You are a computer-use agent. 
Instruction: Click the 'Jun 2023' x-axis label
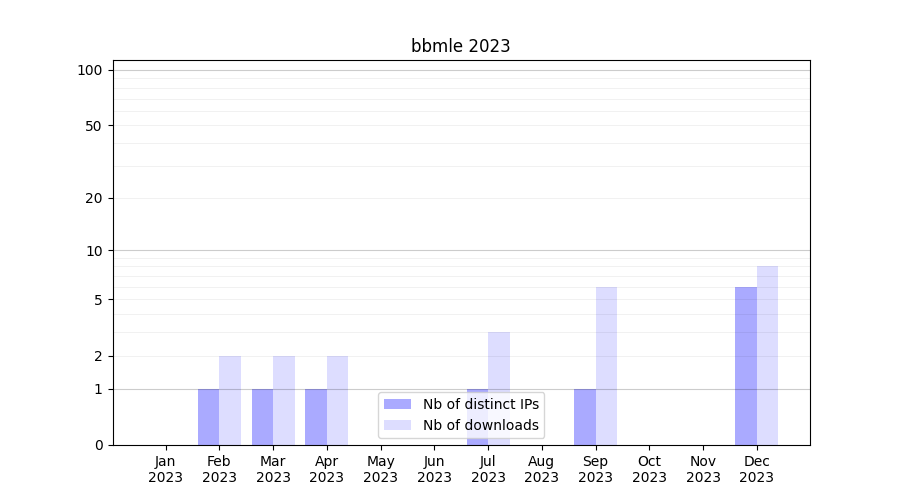pyautogui.click(x=434, y=469)
